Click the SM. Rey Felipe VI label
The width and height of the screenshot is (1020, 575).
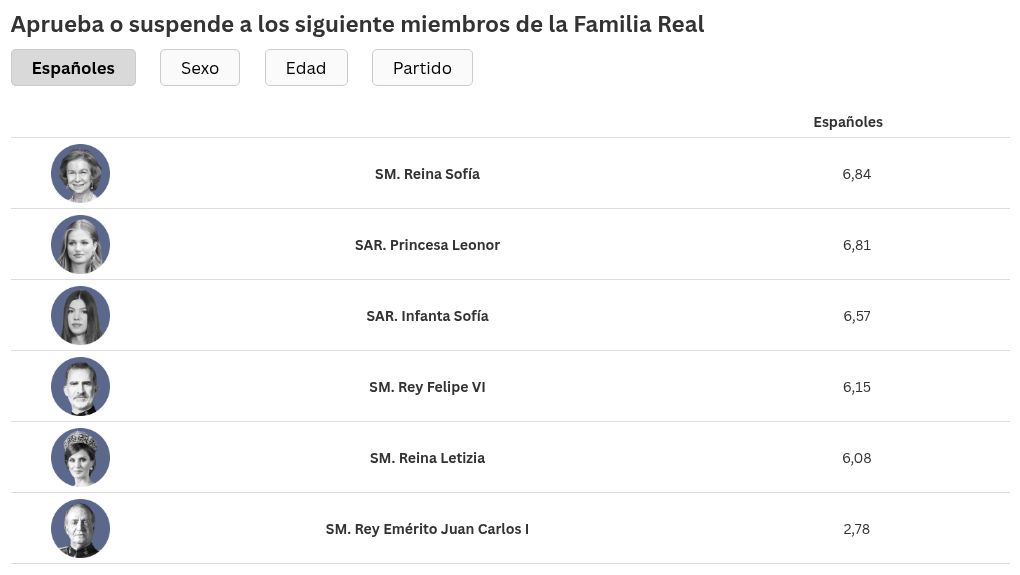coord(427,387)
